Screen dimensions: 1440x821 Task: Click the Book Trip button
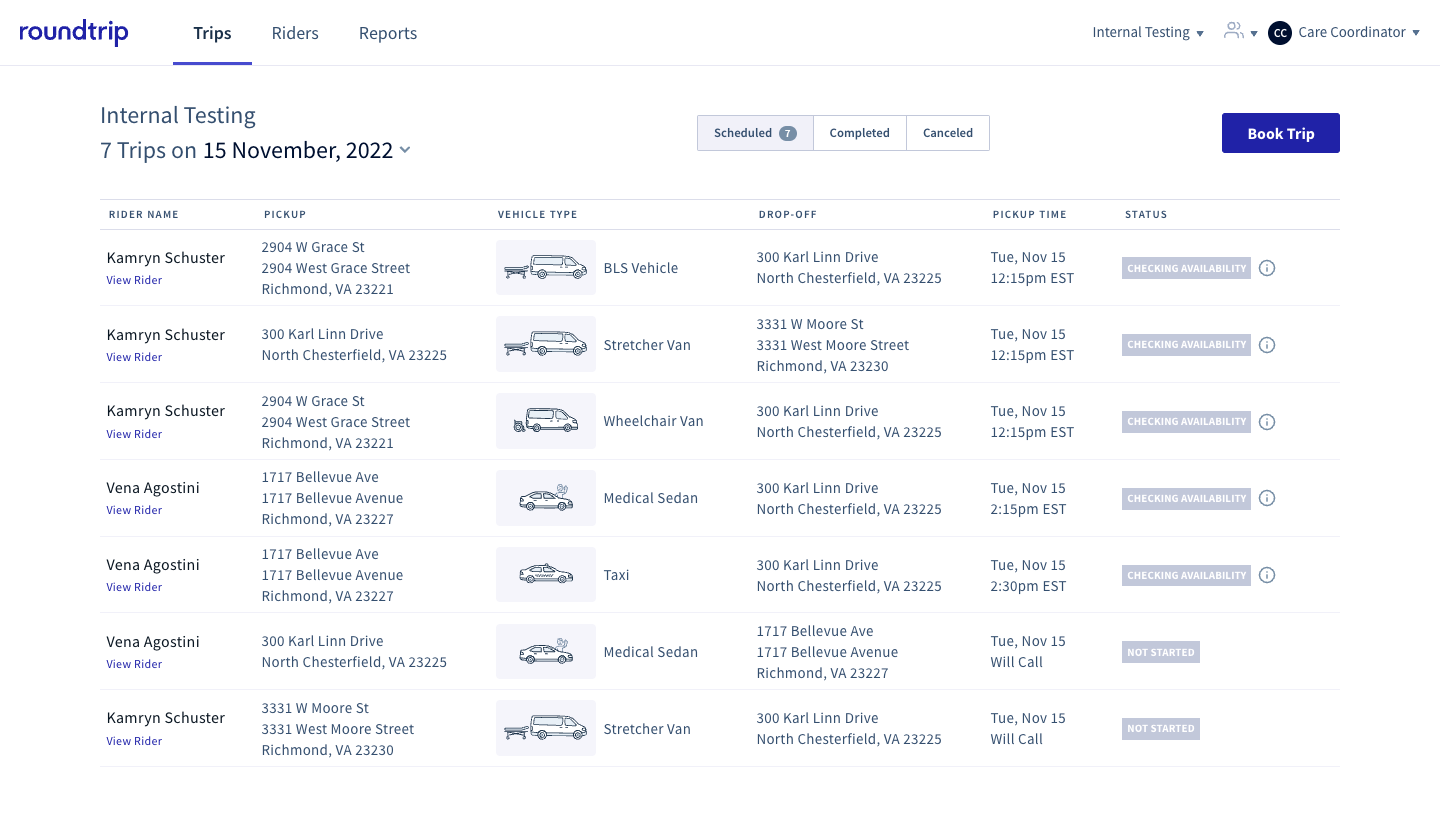click(x=1281, y=133)
